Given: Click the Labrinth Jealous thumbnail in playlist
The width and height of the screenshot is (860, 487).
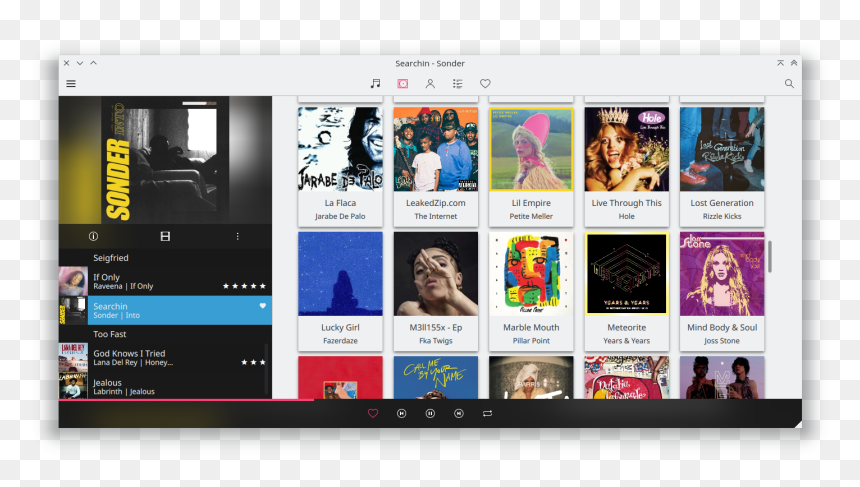Looking at the screenshot, I should coord(73,386).
